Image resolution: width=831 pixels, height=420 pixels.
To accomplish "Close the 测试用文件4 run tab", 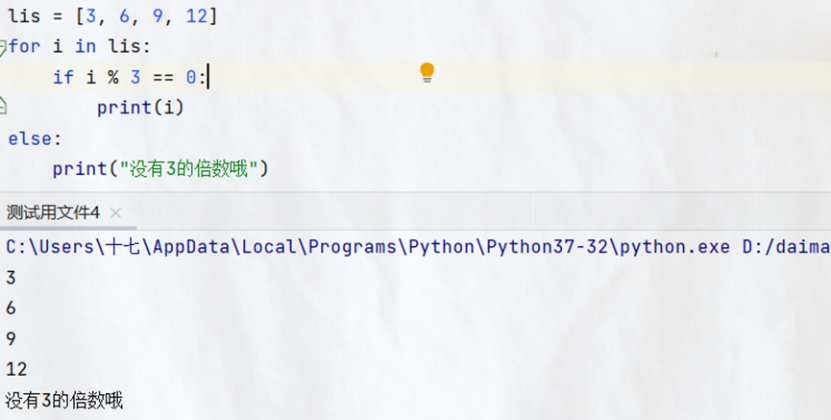I will 116,213.
